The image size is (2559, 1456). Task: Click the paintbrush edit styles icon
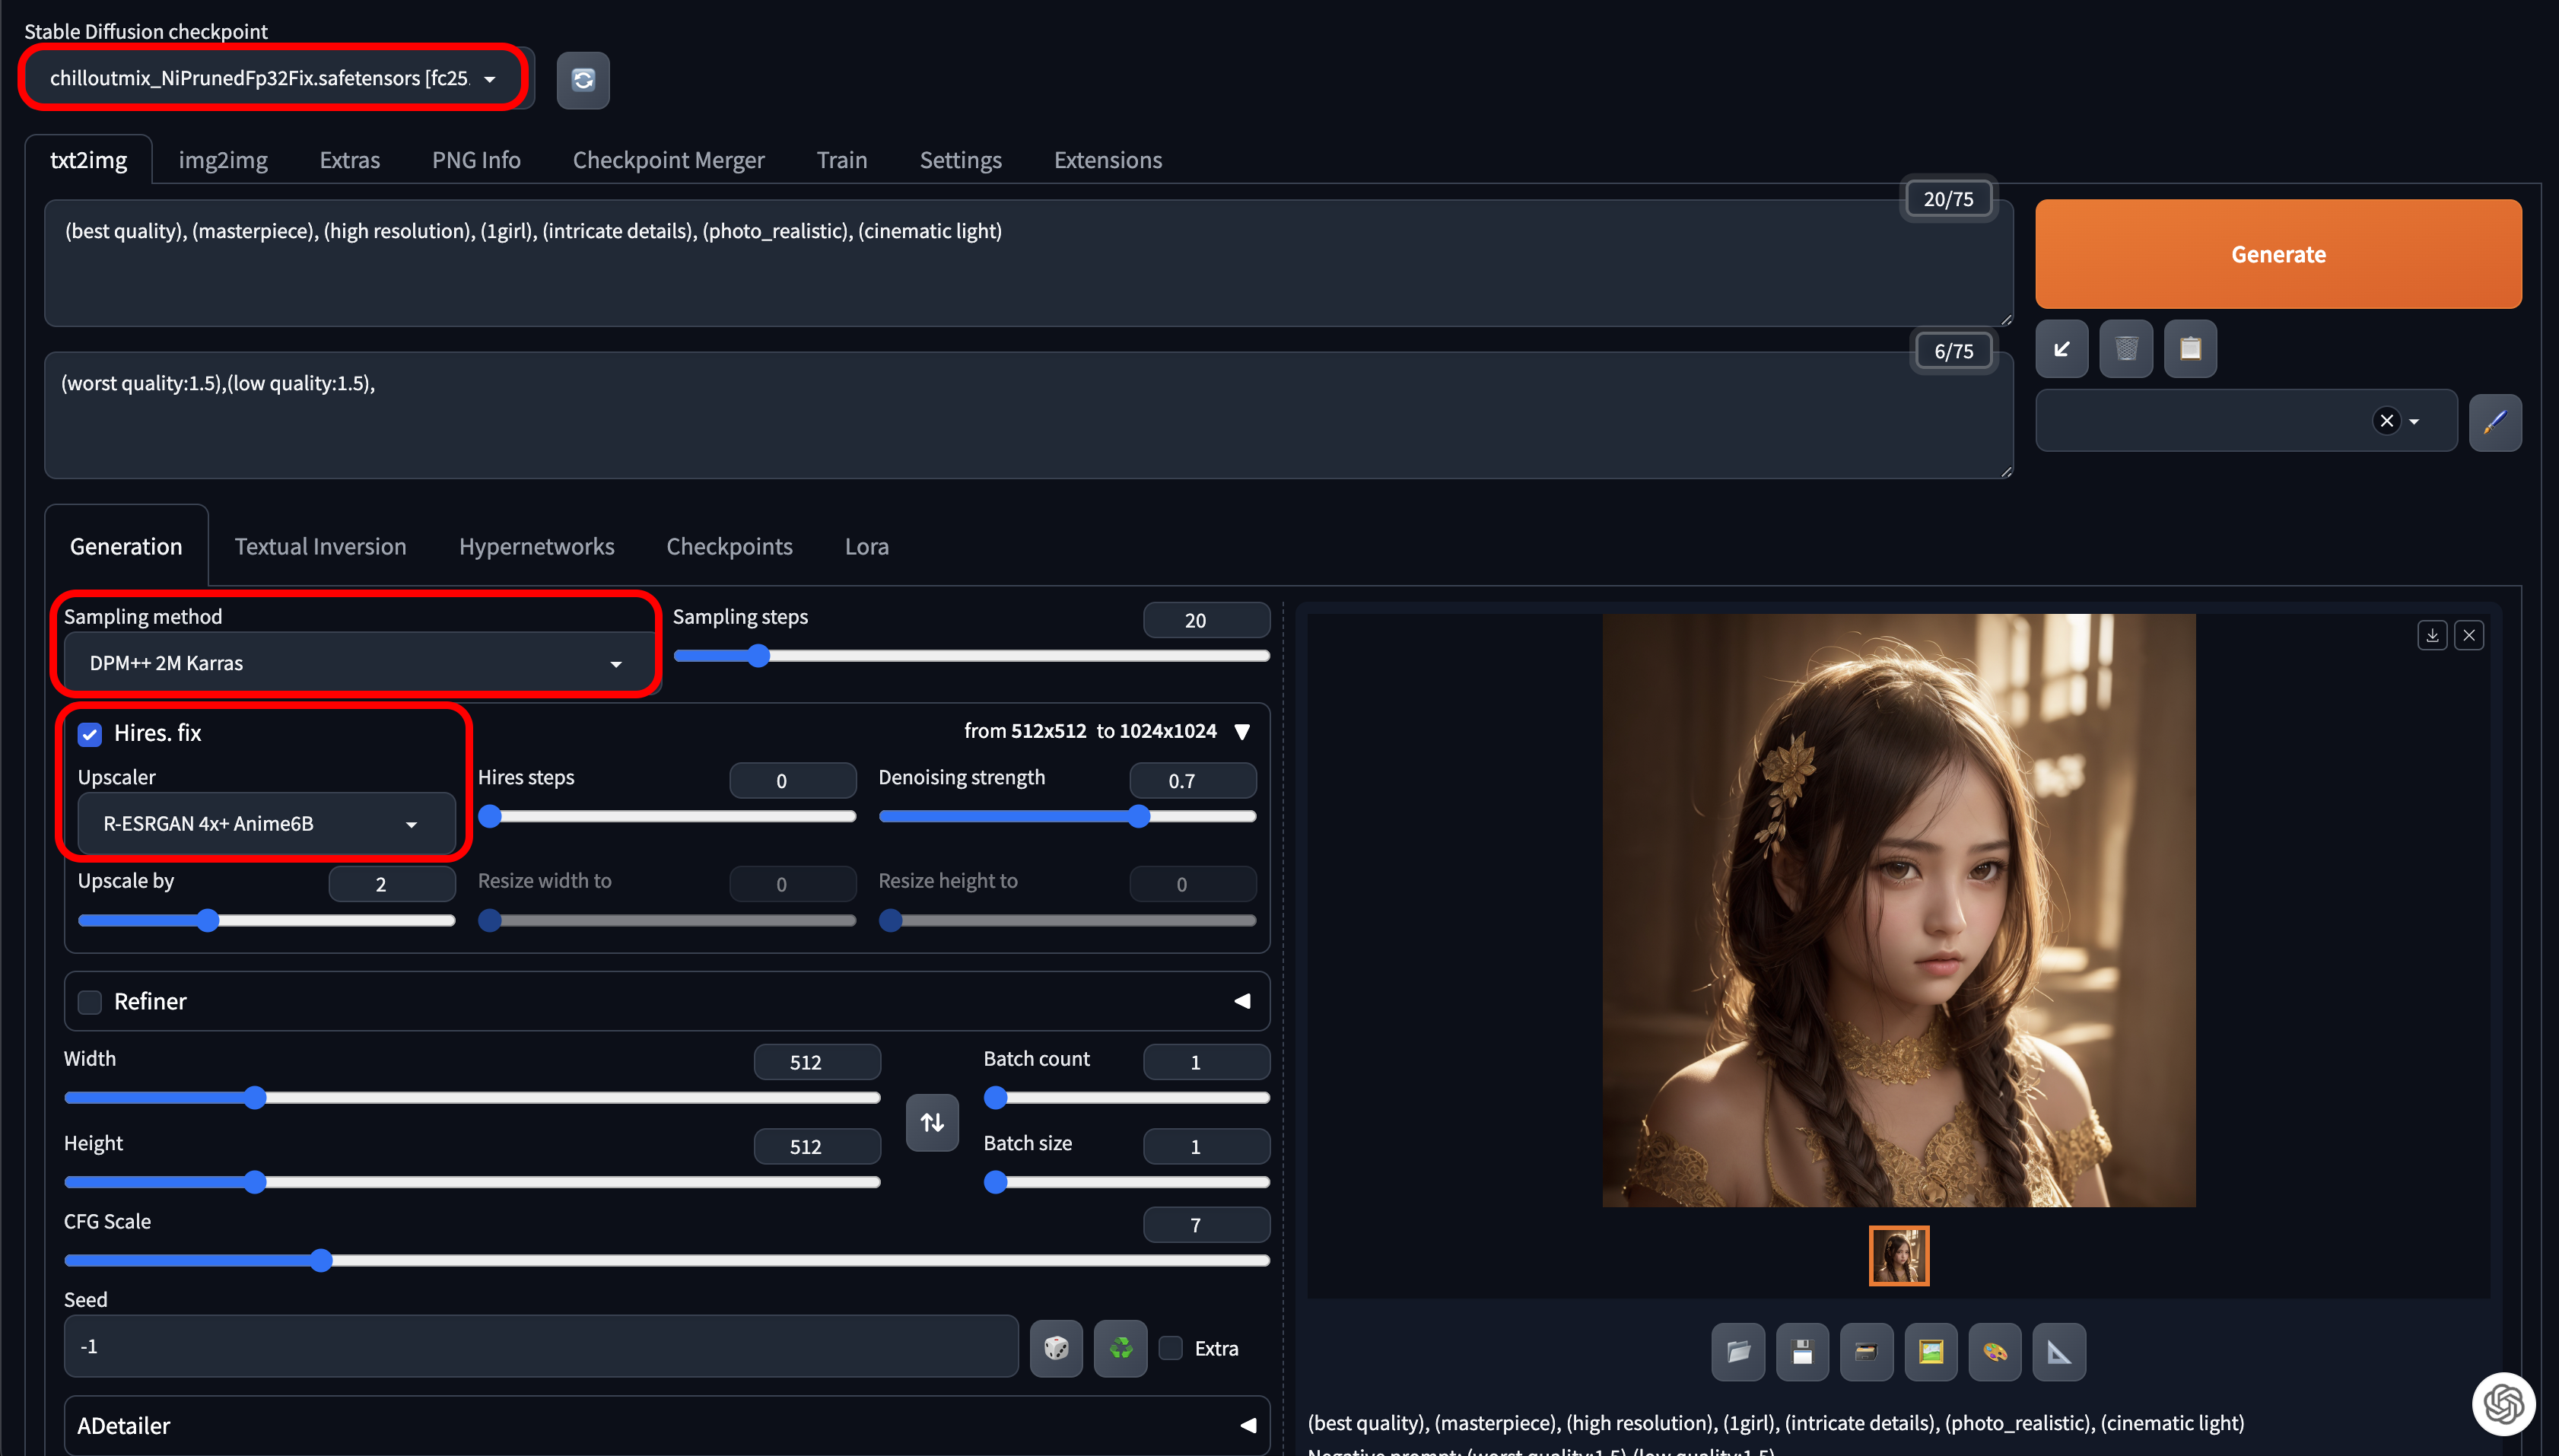pyautogui.click(x=2494, y=421)
